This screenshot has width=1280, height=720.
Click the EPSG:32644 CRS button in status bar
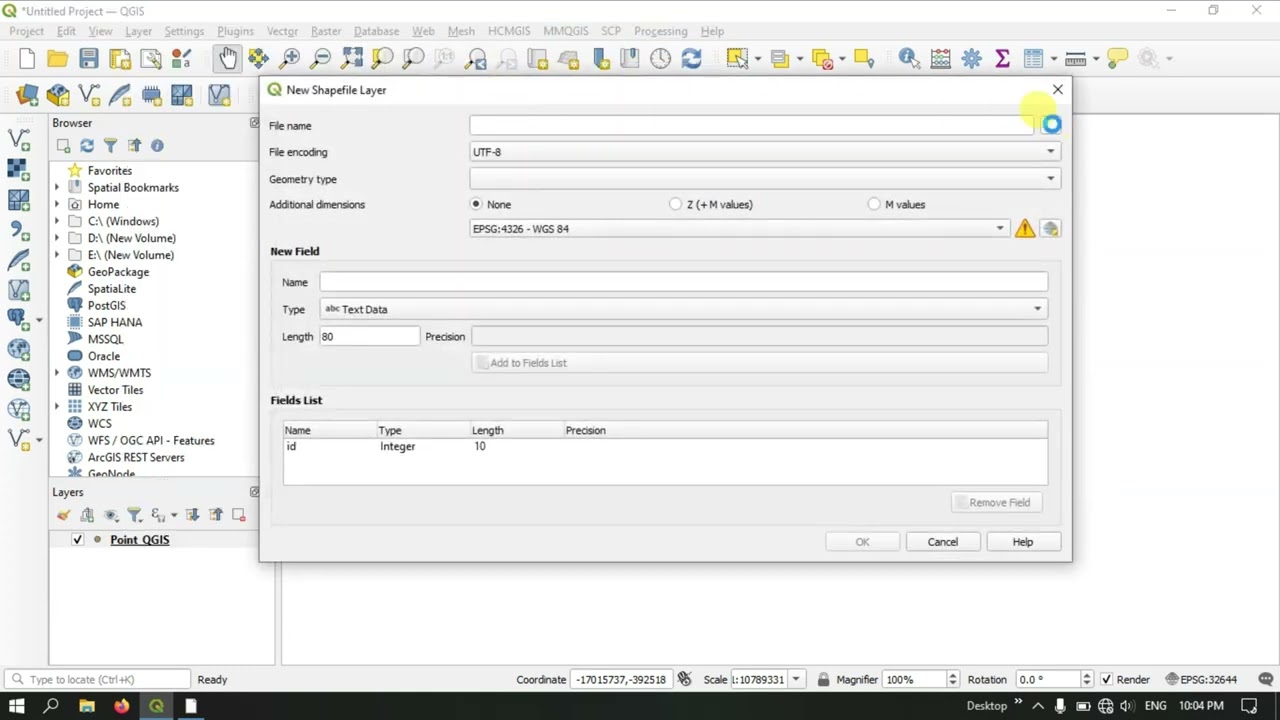point(1201,680)
